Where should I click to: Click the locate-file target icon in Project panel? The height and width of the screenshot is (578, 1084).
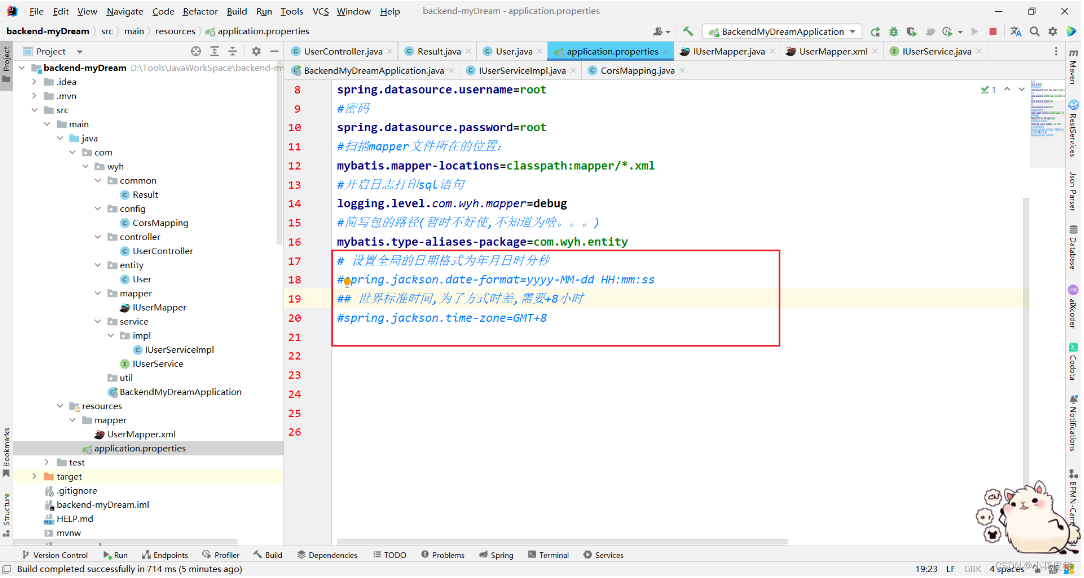tap(196, 51)
